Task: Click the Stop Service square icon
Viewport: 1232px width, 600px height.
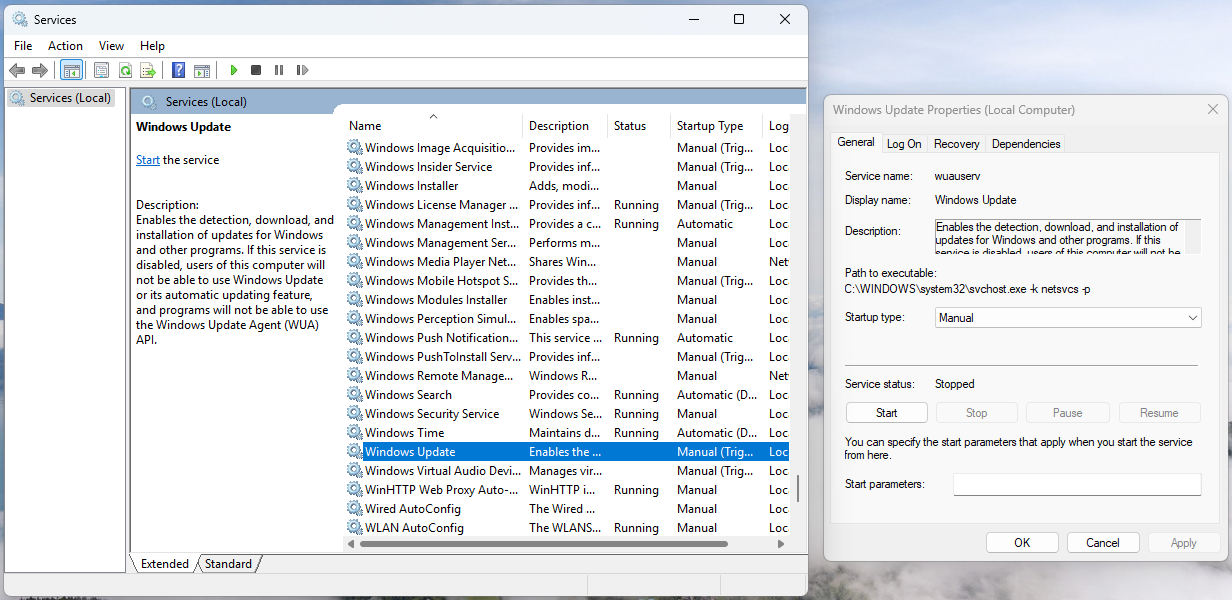Action: tap(256, 70)
